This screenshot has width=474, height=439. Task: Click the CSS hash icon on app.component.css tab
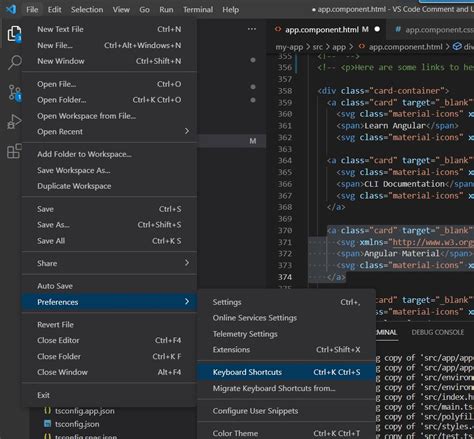click(x=397, y=30)
